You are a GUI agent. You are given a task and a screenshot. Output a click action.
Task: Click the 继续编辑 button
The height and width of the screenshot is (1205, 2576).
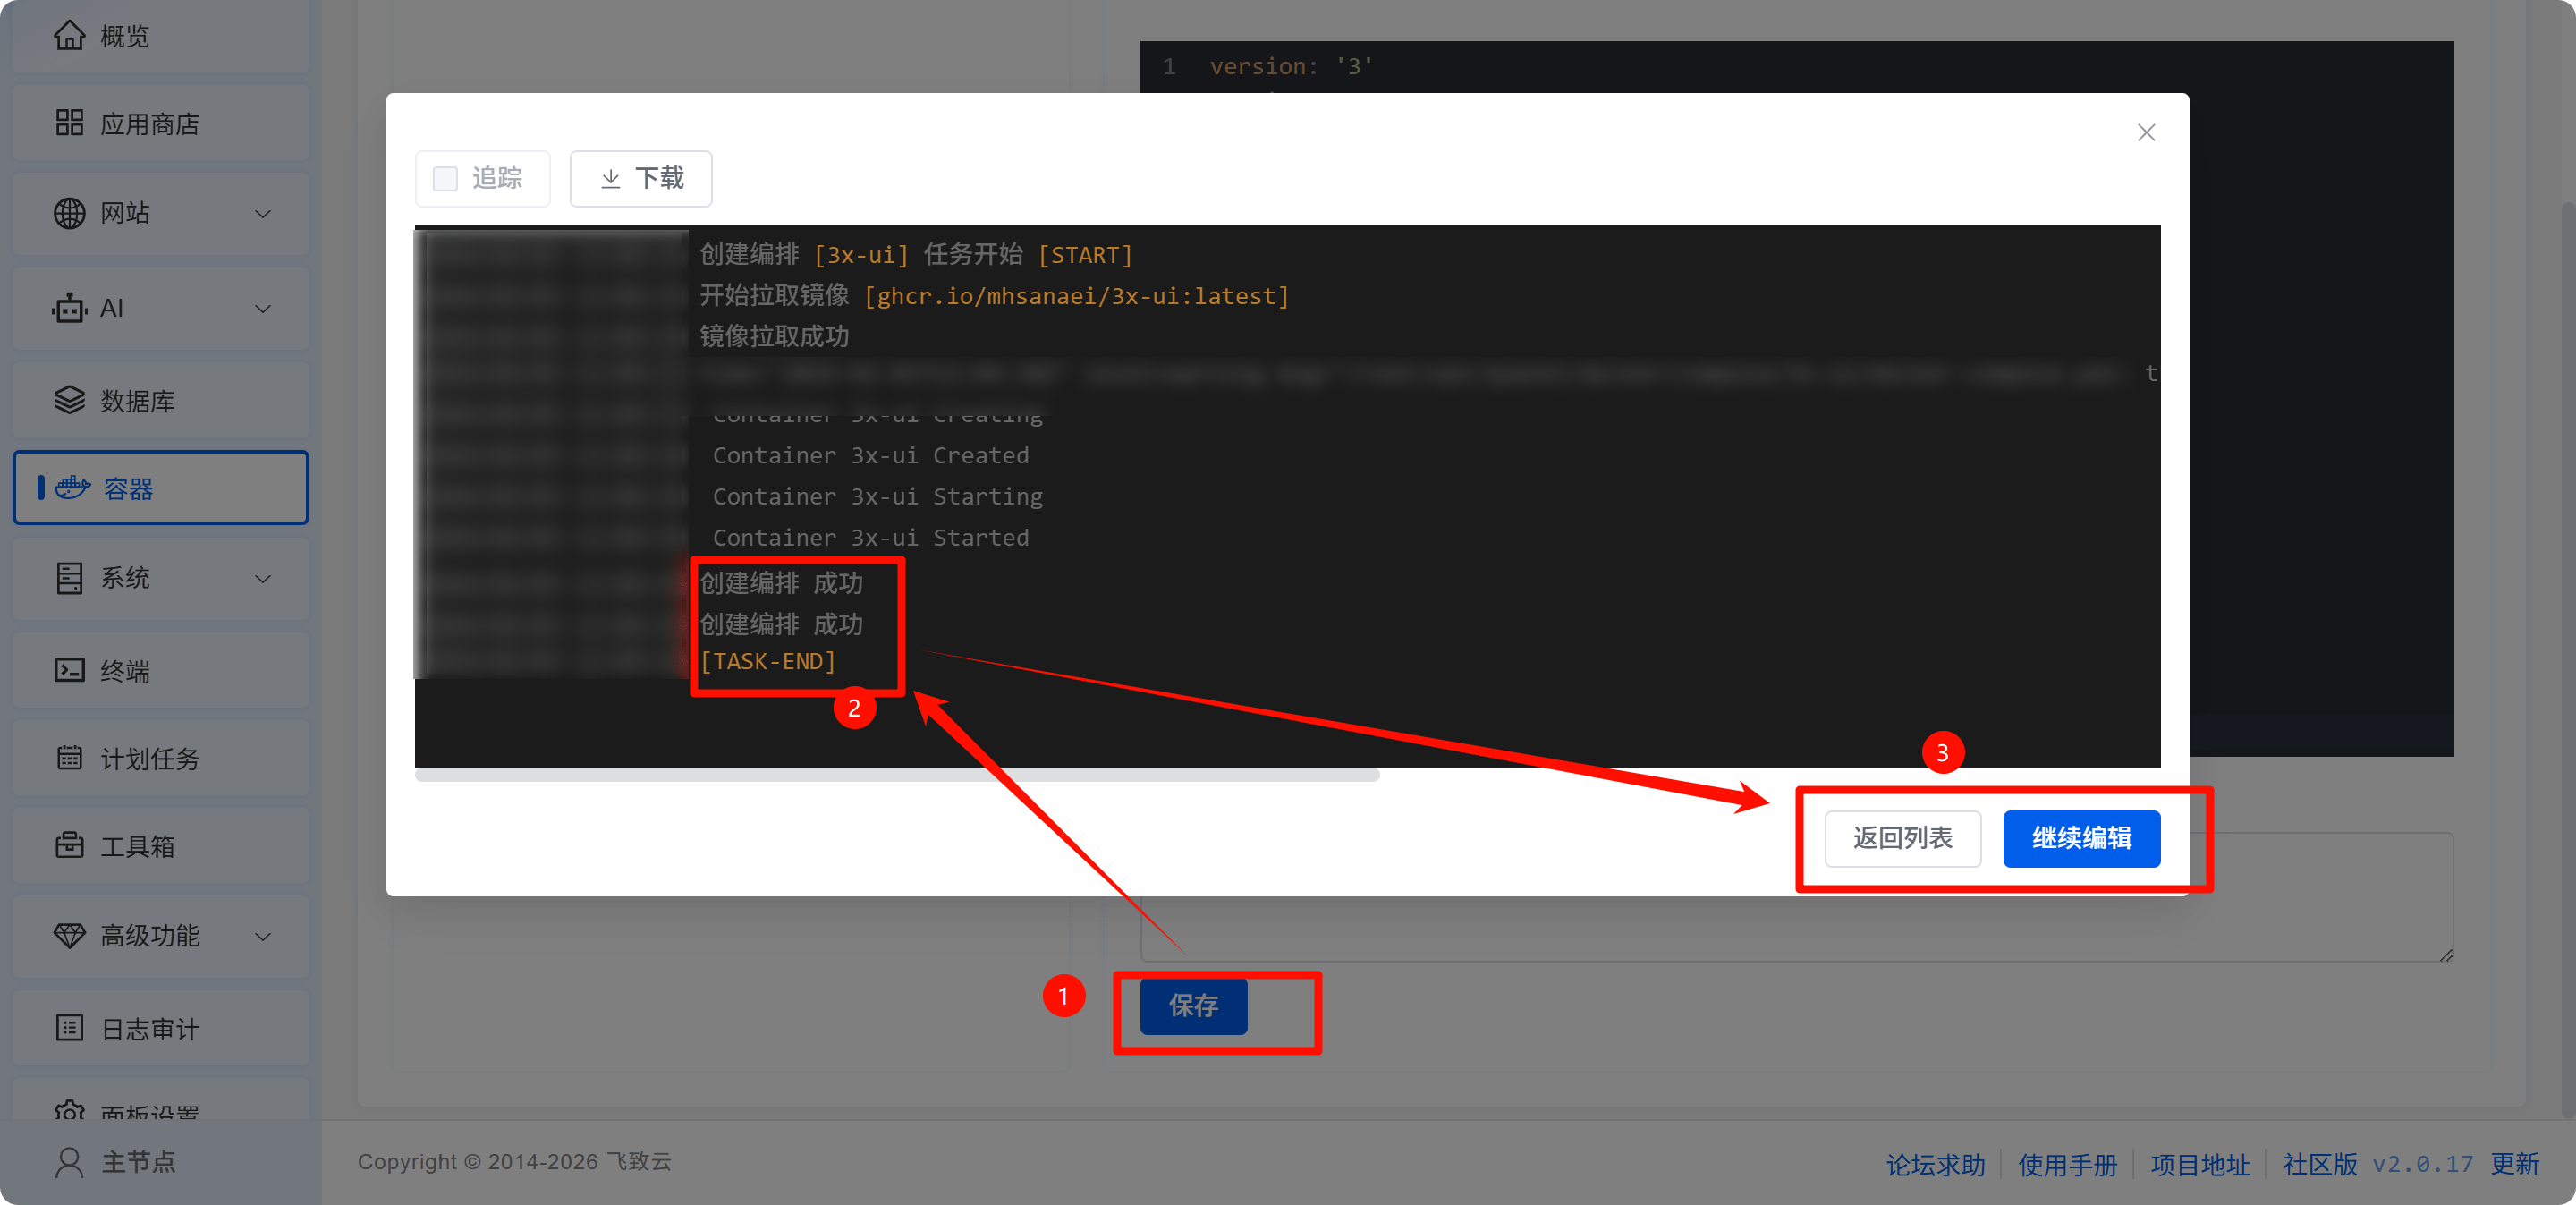(2081, 838)
